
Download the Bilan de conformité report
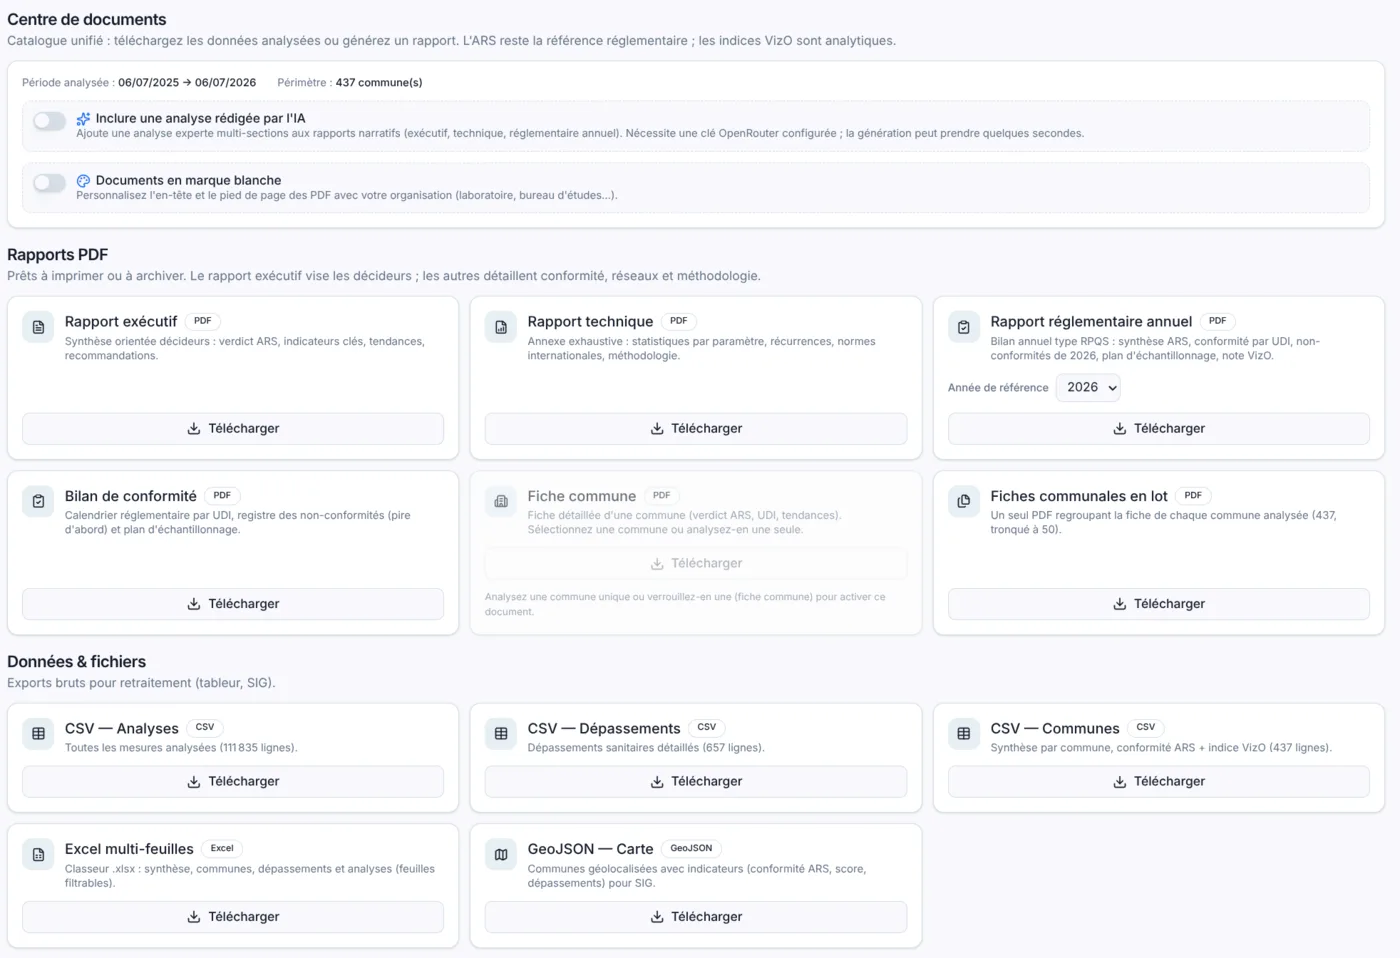(x=233, y=604)
